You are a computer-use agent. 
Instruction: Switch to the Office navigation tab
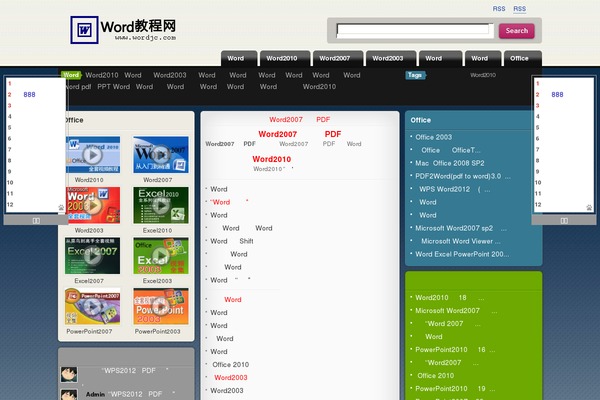(x=523, y=58)
